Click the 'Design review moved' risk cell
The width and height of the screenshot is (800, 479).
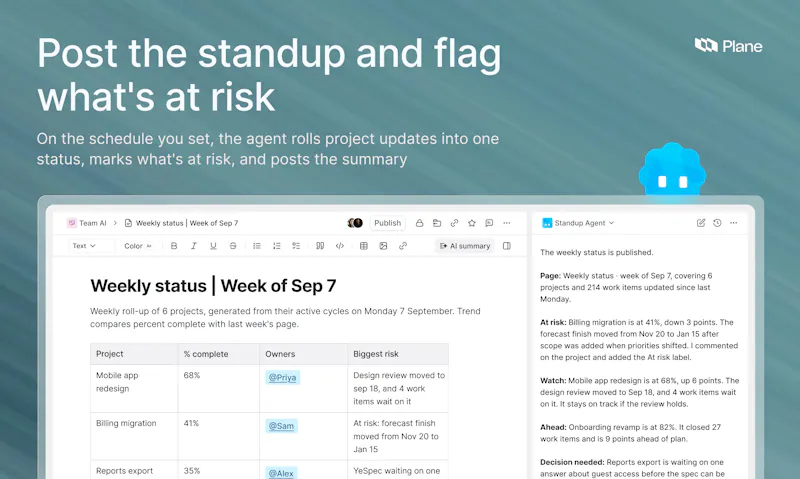click(x=398, y=388)
